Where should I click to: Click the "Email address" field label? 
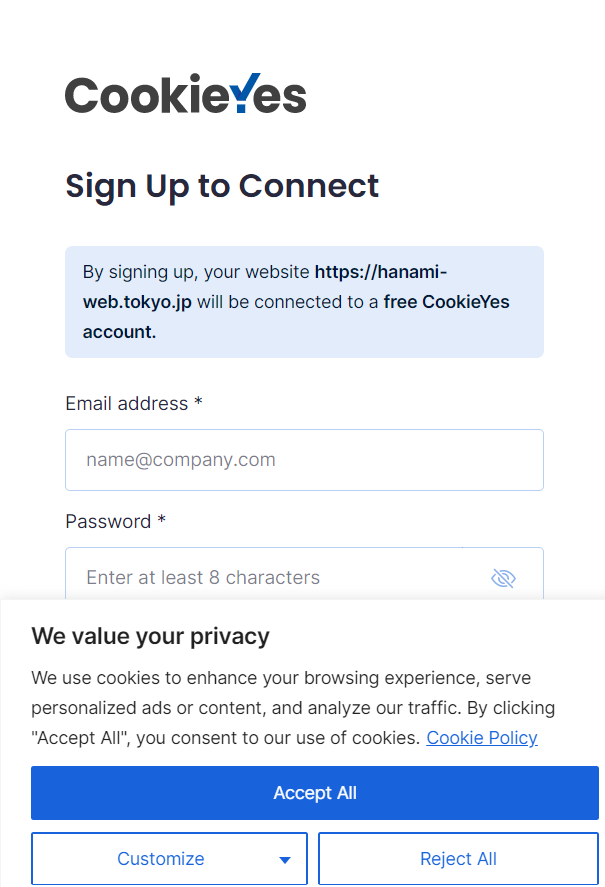(x=127, y=403)
